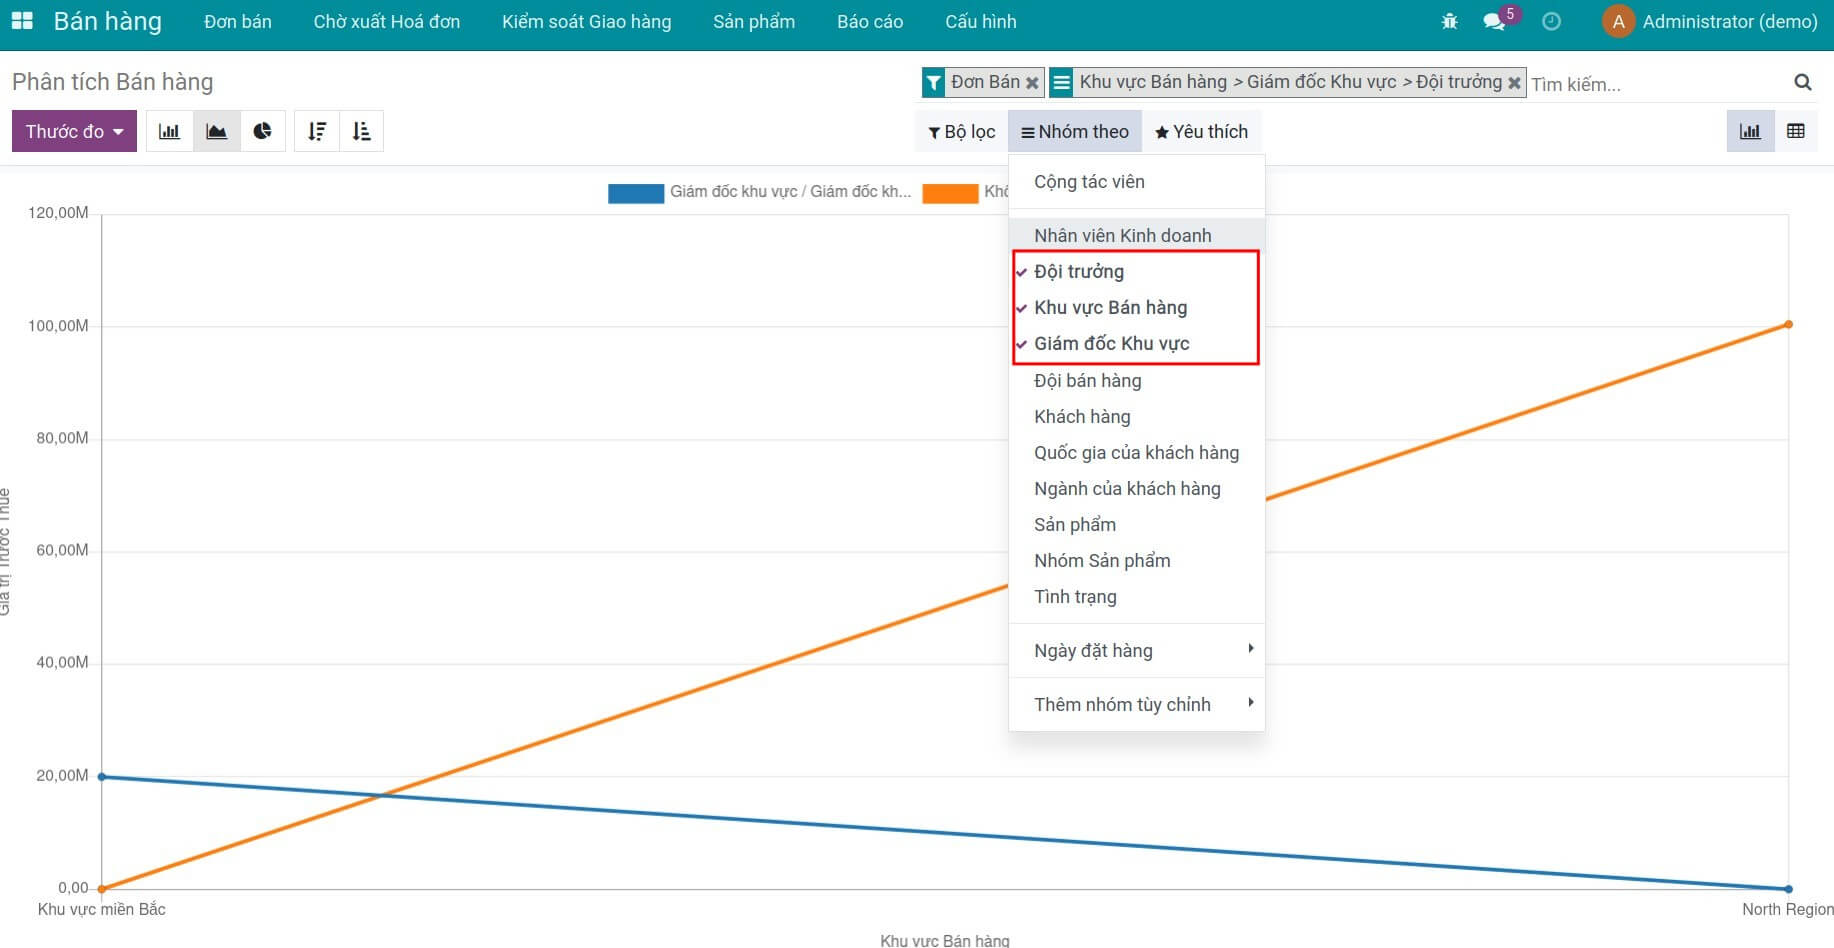The image size is (1834, 948).
Task: Open the apps grid menu icon
Action: pos(22,21)
